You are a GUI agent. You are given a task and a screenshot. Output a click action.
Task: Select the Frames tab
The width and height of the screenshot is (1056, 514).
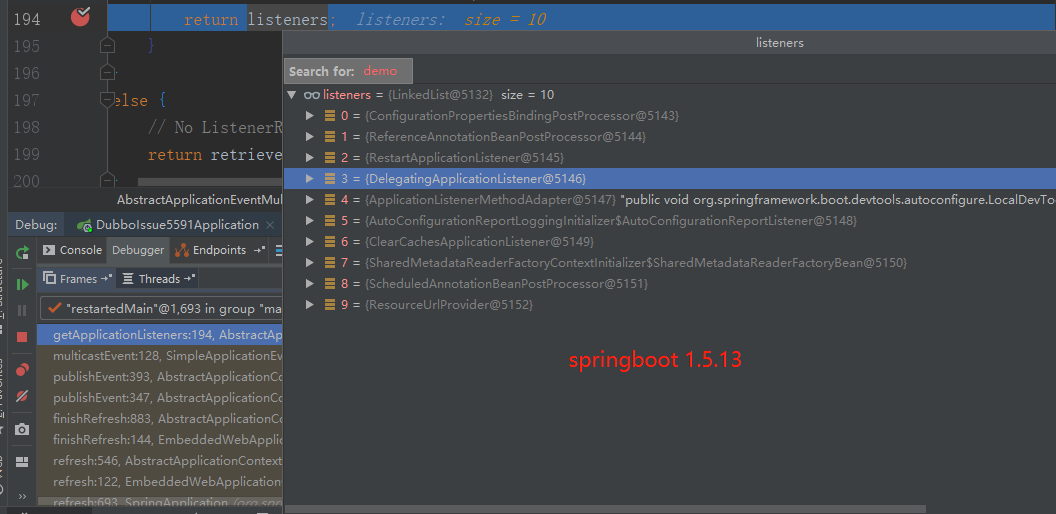tap(78, 278)
